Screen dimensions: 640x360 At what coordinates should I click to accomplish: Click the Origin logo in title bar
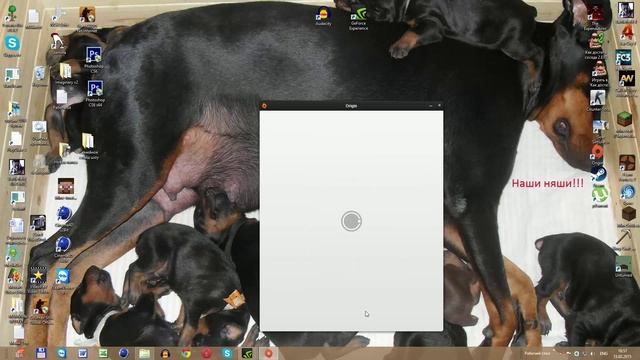pyautogui.click(x=264, y=106)
